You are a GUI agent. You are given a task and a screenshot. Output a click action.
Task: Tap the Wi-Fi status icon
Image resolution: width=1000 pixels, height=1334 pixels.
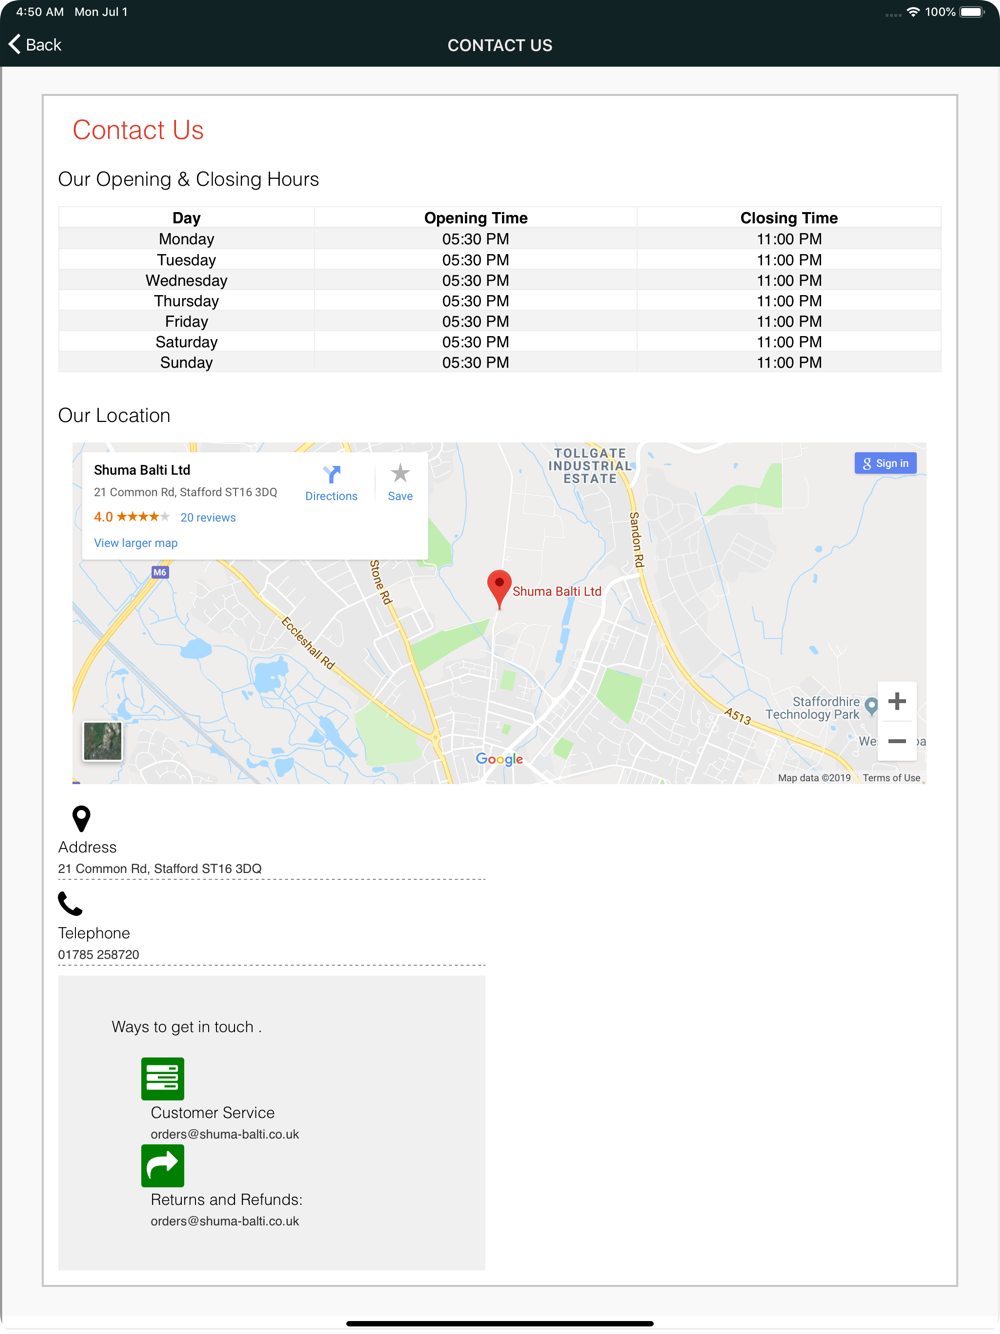coord(913,12)
